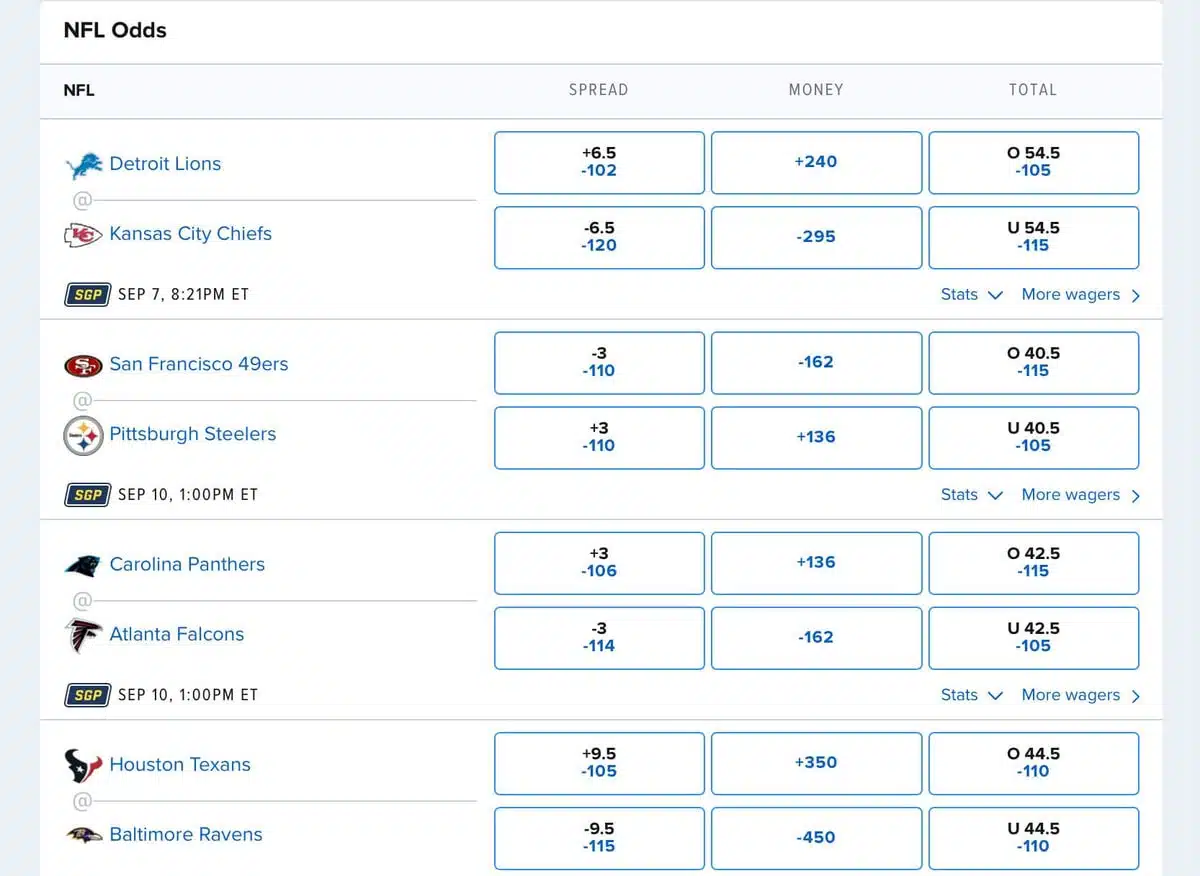Select Steelers +3 spread bet
The height and width of the screenshot is (876, 1200).
(599, 437)
